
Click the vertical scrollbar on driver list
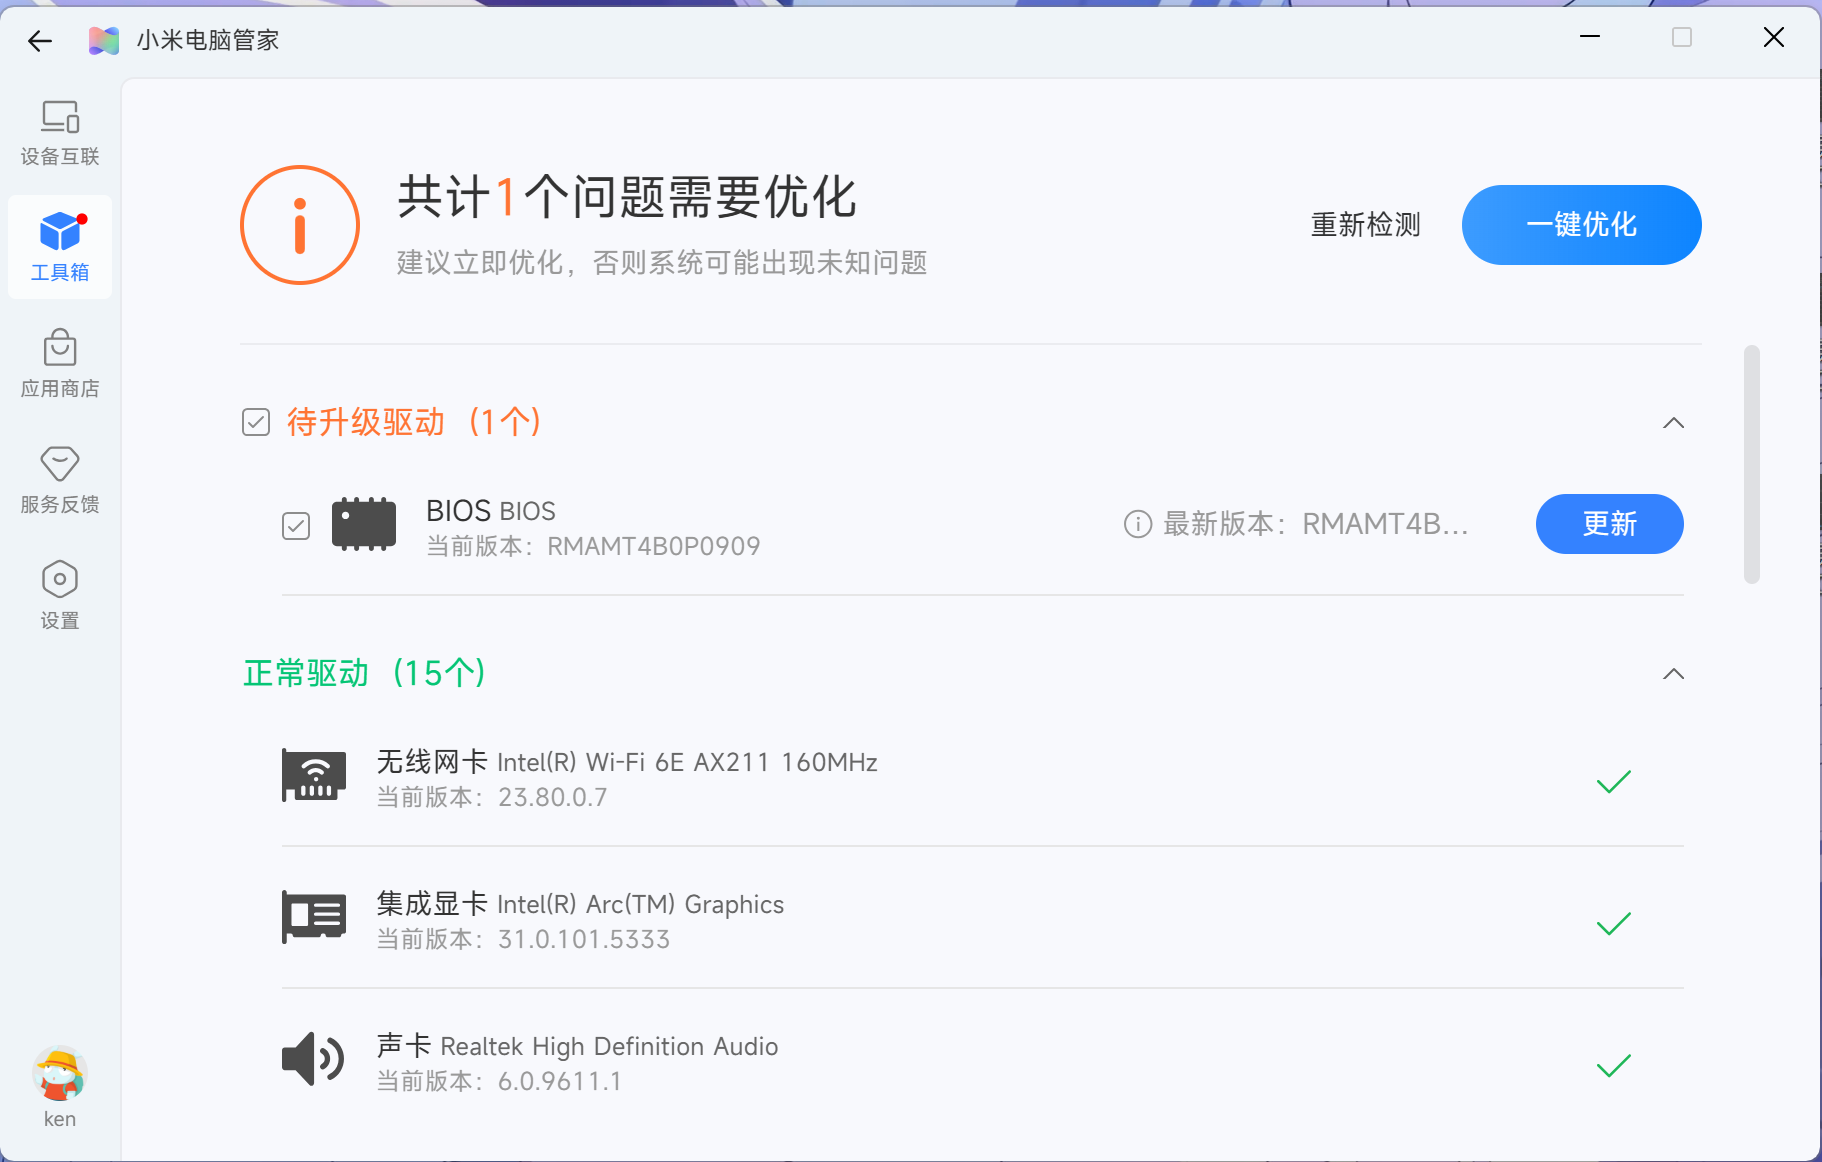(x=1751, y=464)
